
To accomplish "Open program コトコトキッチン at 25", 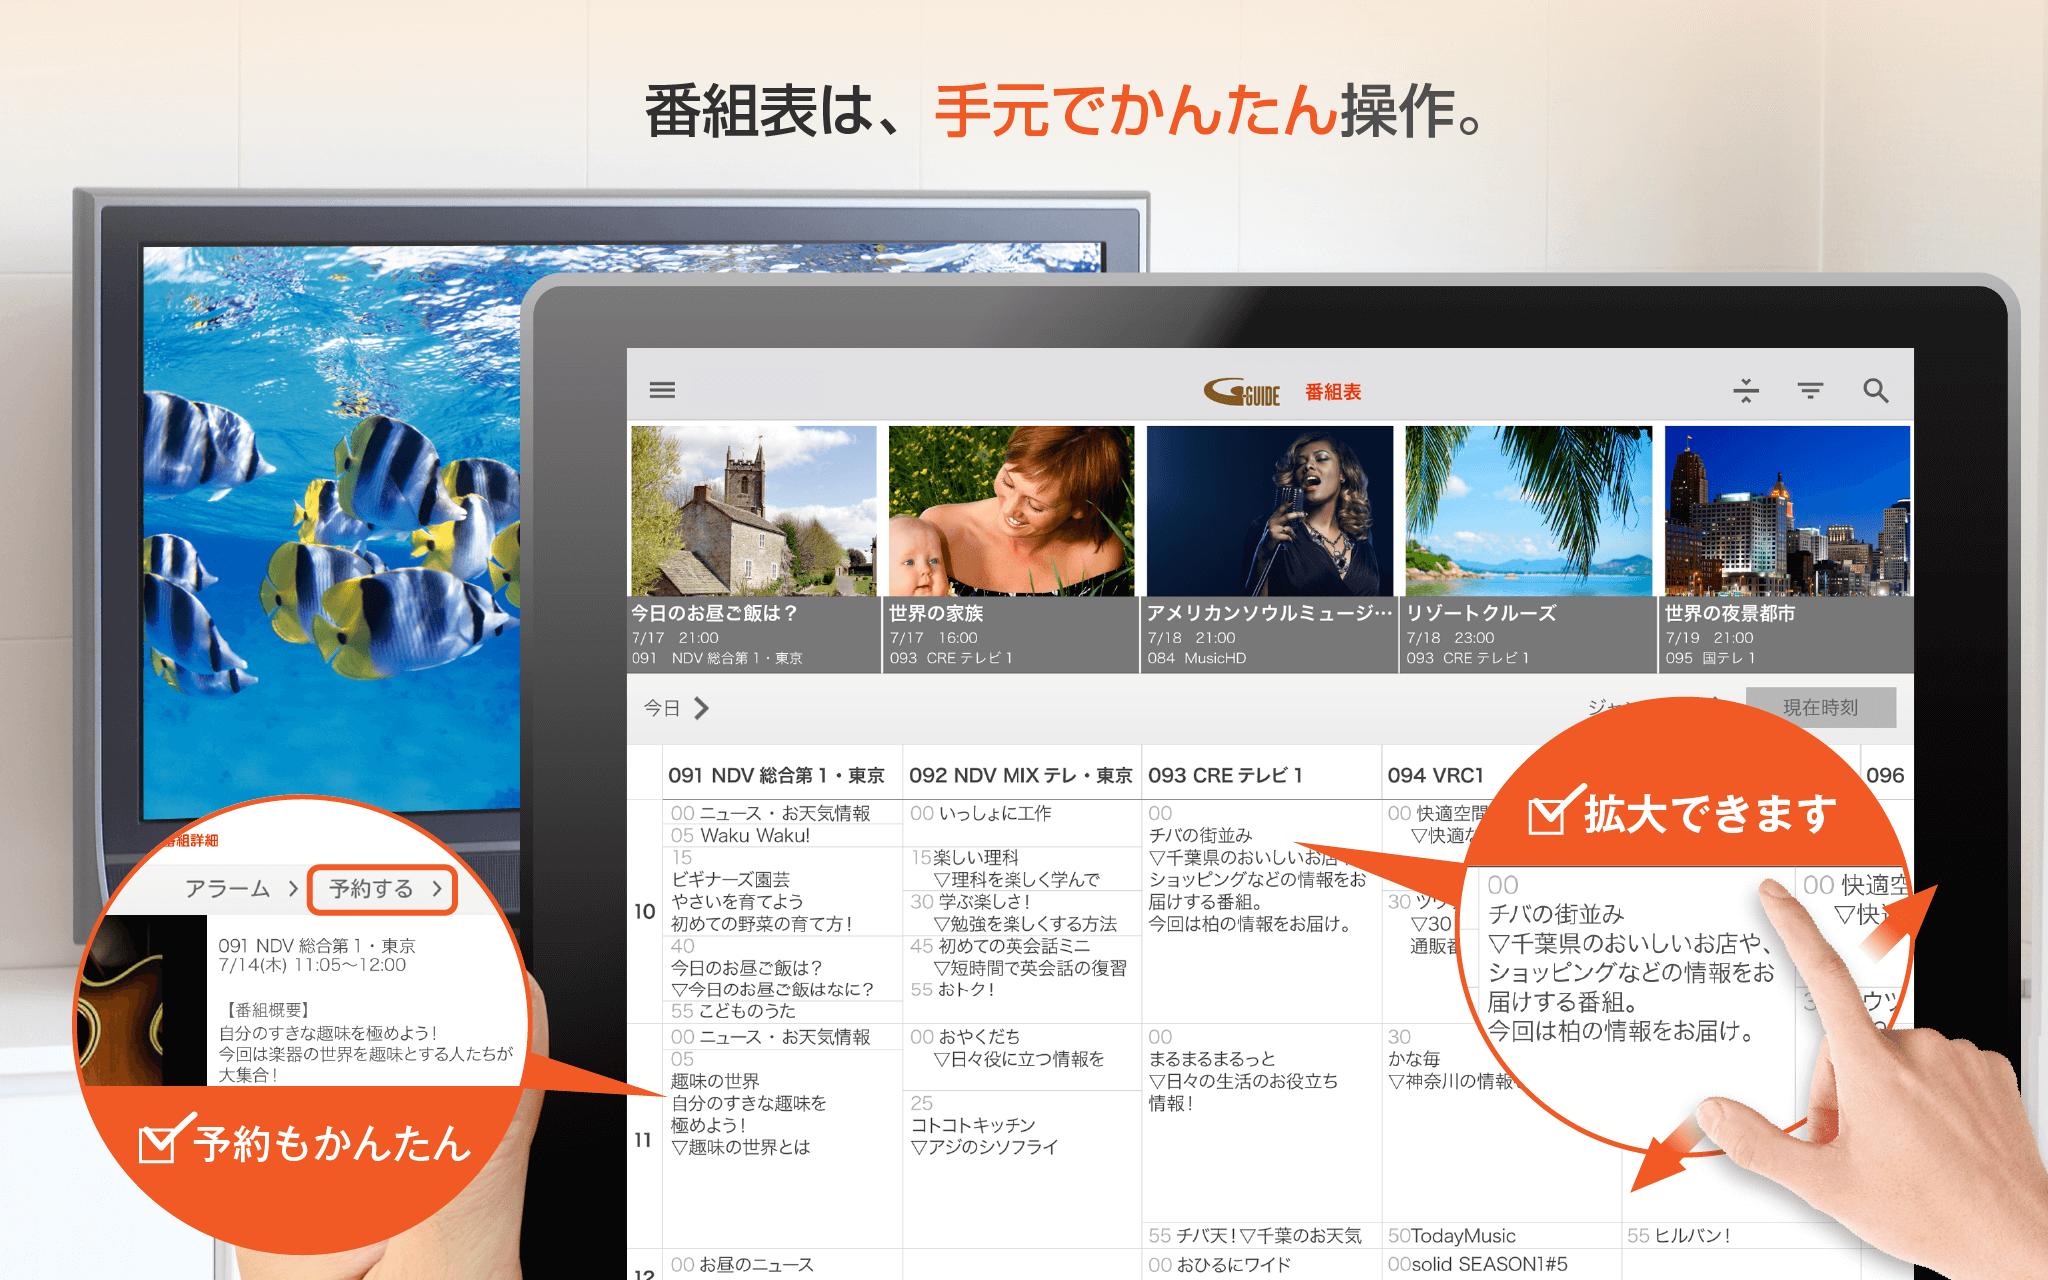I will pyautogui.click(x=1022, y=1168).
